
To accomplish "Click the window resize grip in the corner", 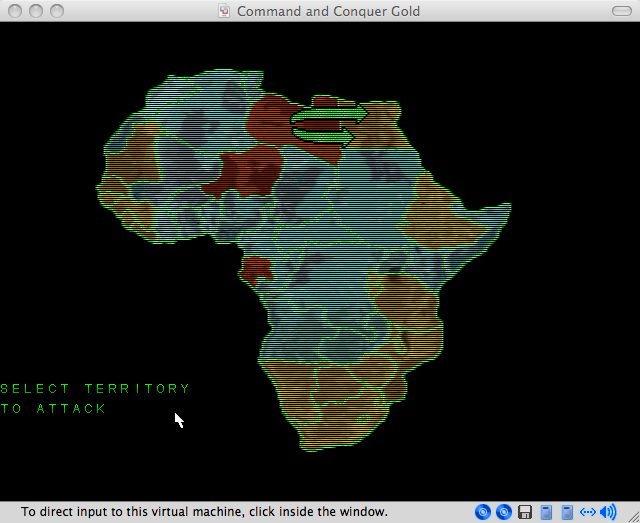I will pyautogui.click(x=634, y=517).
